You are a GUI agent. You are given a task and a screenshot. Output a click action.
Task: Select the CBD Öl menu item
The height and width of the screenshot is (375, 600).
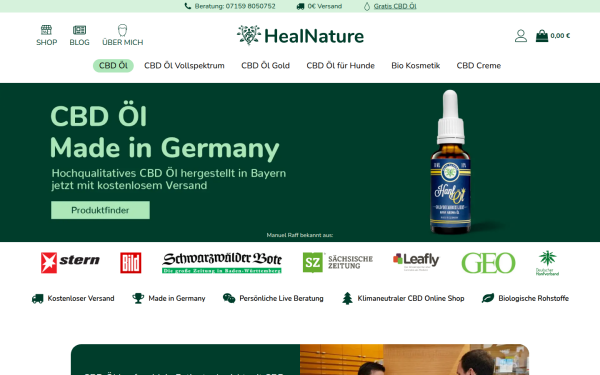[x=113, y=65]
